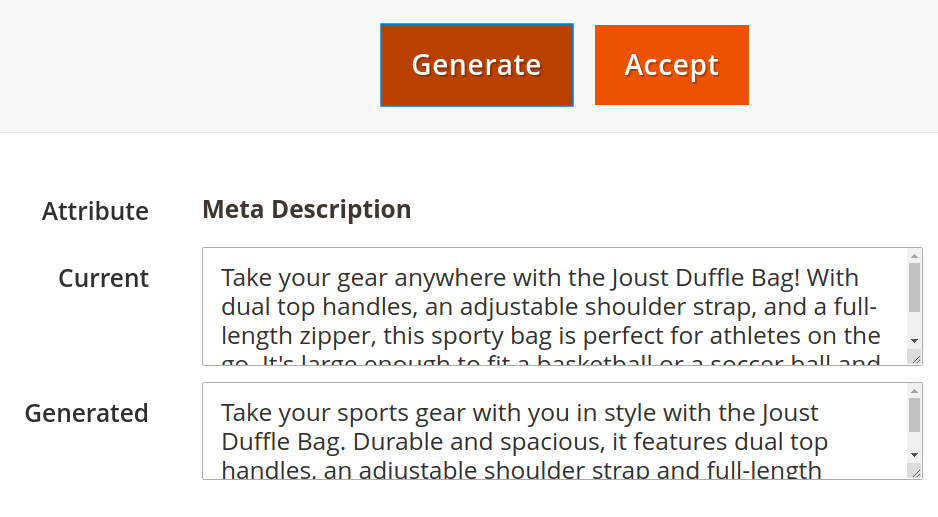Click the resize grip of Generated textarea

[x=915, y=472]
